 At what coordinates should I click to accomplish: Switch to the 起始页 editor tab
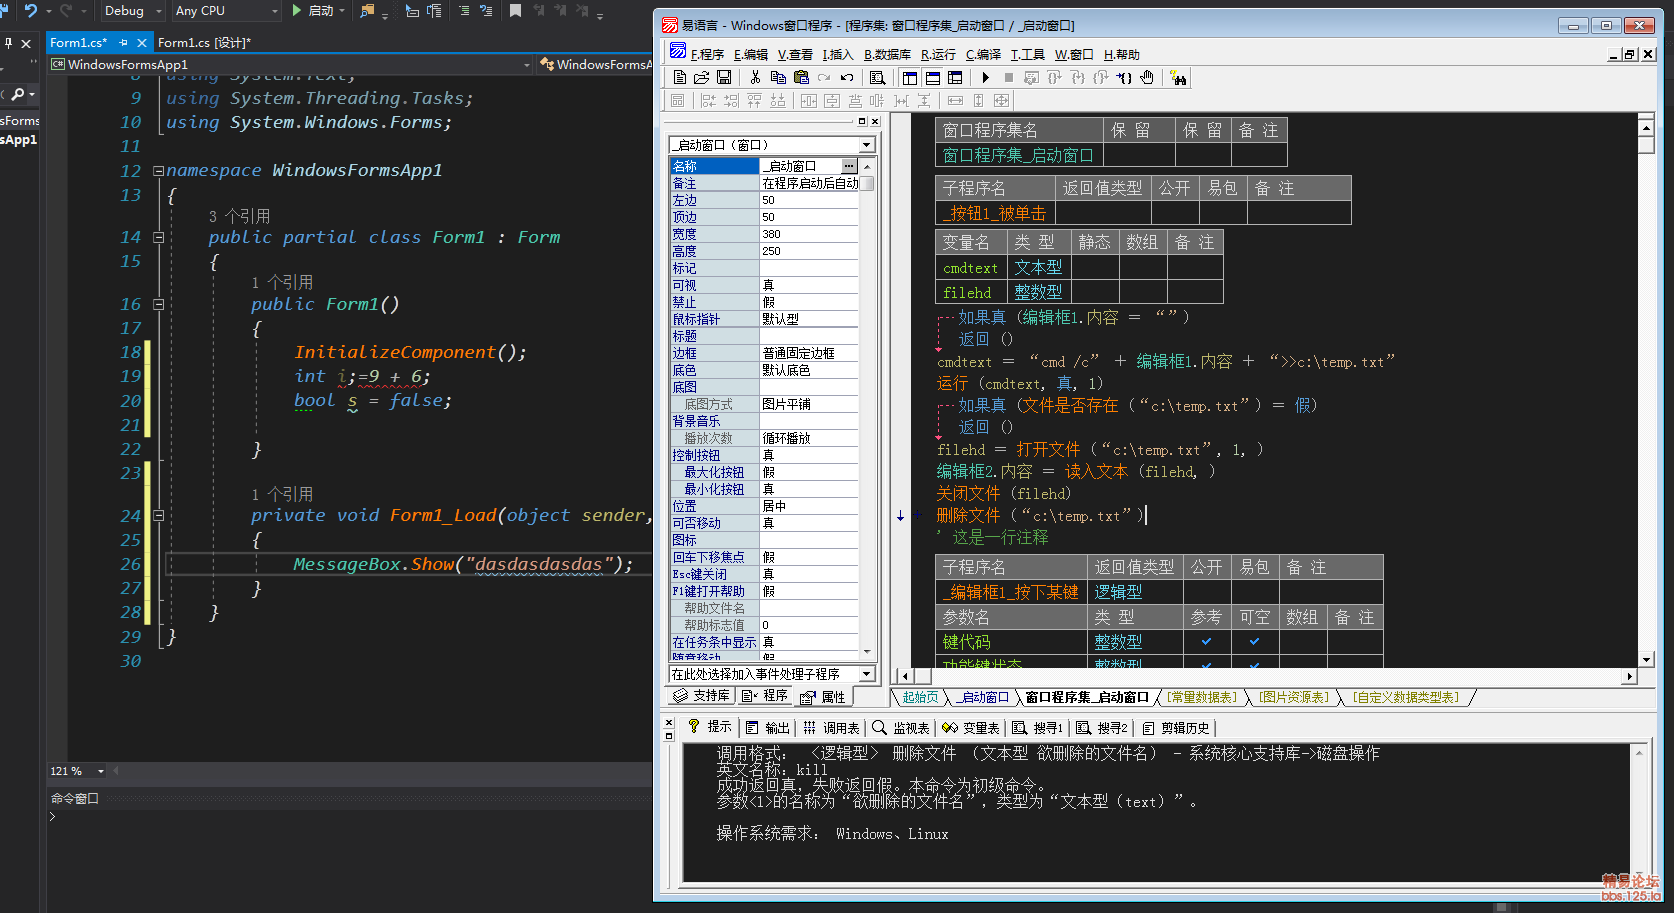(920, 697)
